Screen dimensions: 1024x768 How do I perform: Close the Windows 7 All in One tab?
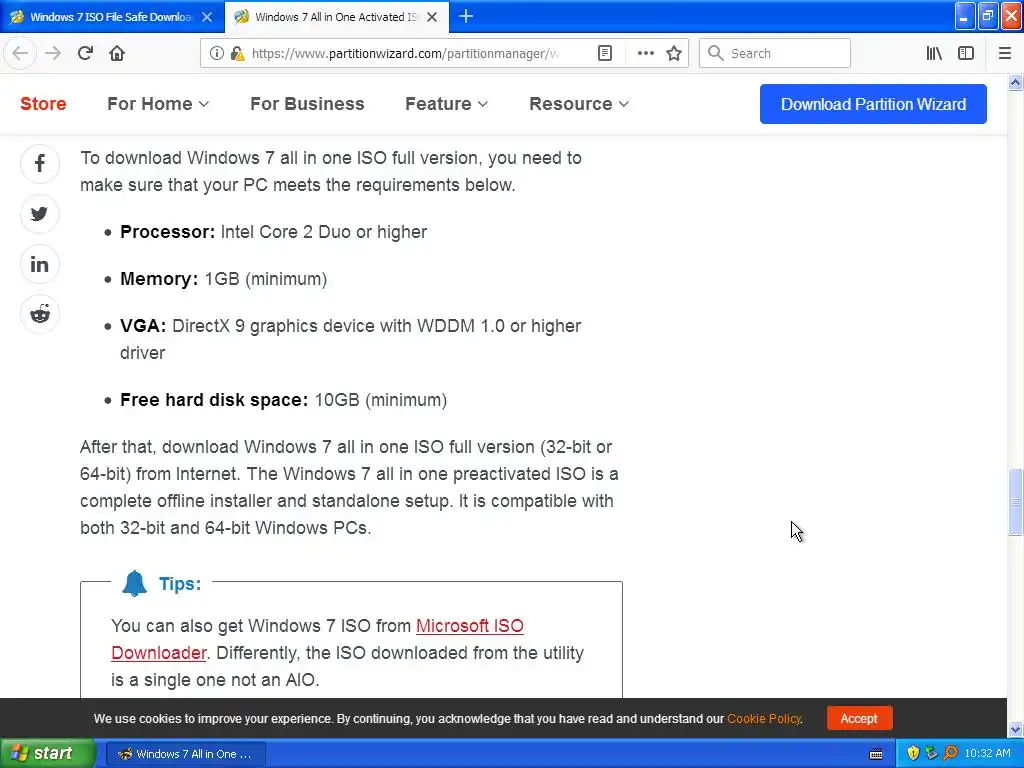point(432,17)
